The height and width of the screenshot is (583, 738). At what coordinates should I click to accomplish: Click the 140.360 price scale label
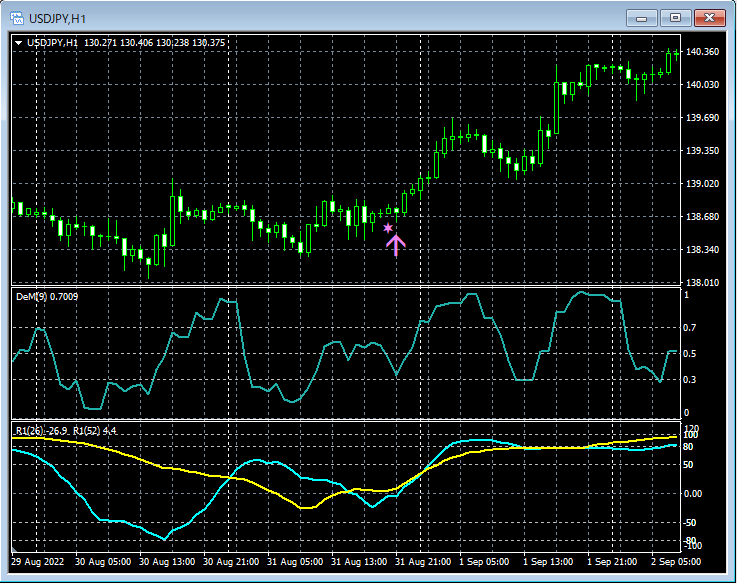click(703, 52)
